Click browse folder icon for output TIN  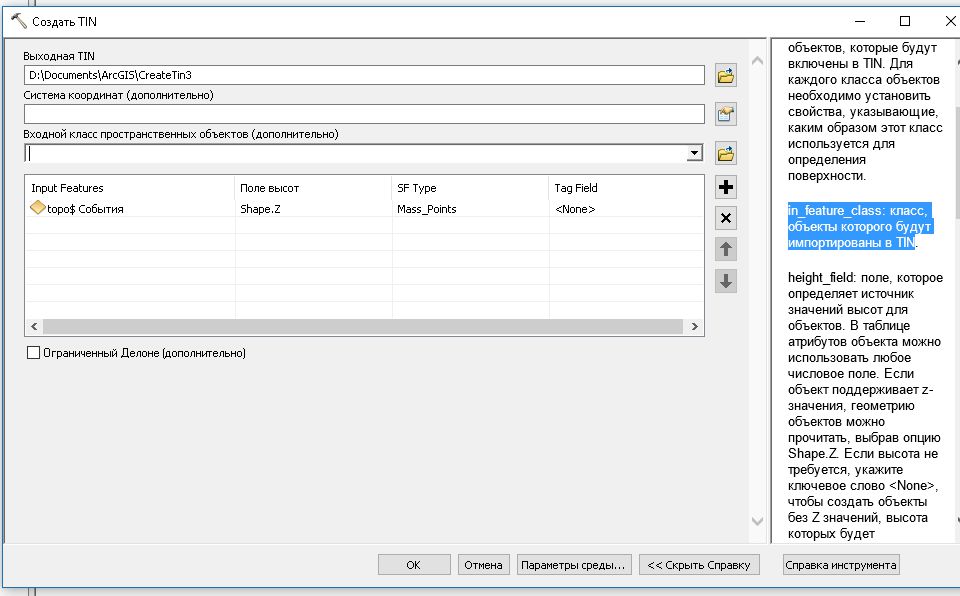[x=726, y=75]
